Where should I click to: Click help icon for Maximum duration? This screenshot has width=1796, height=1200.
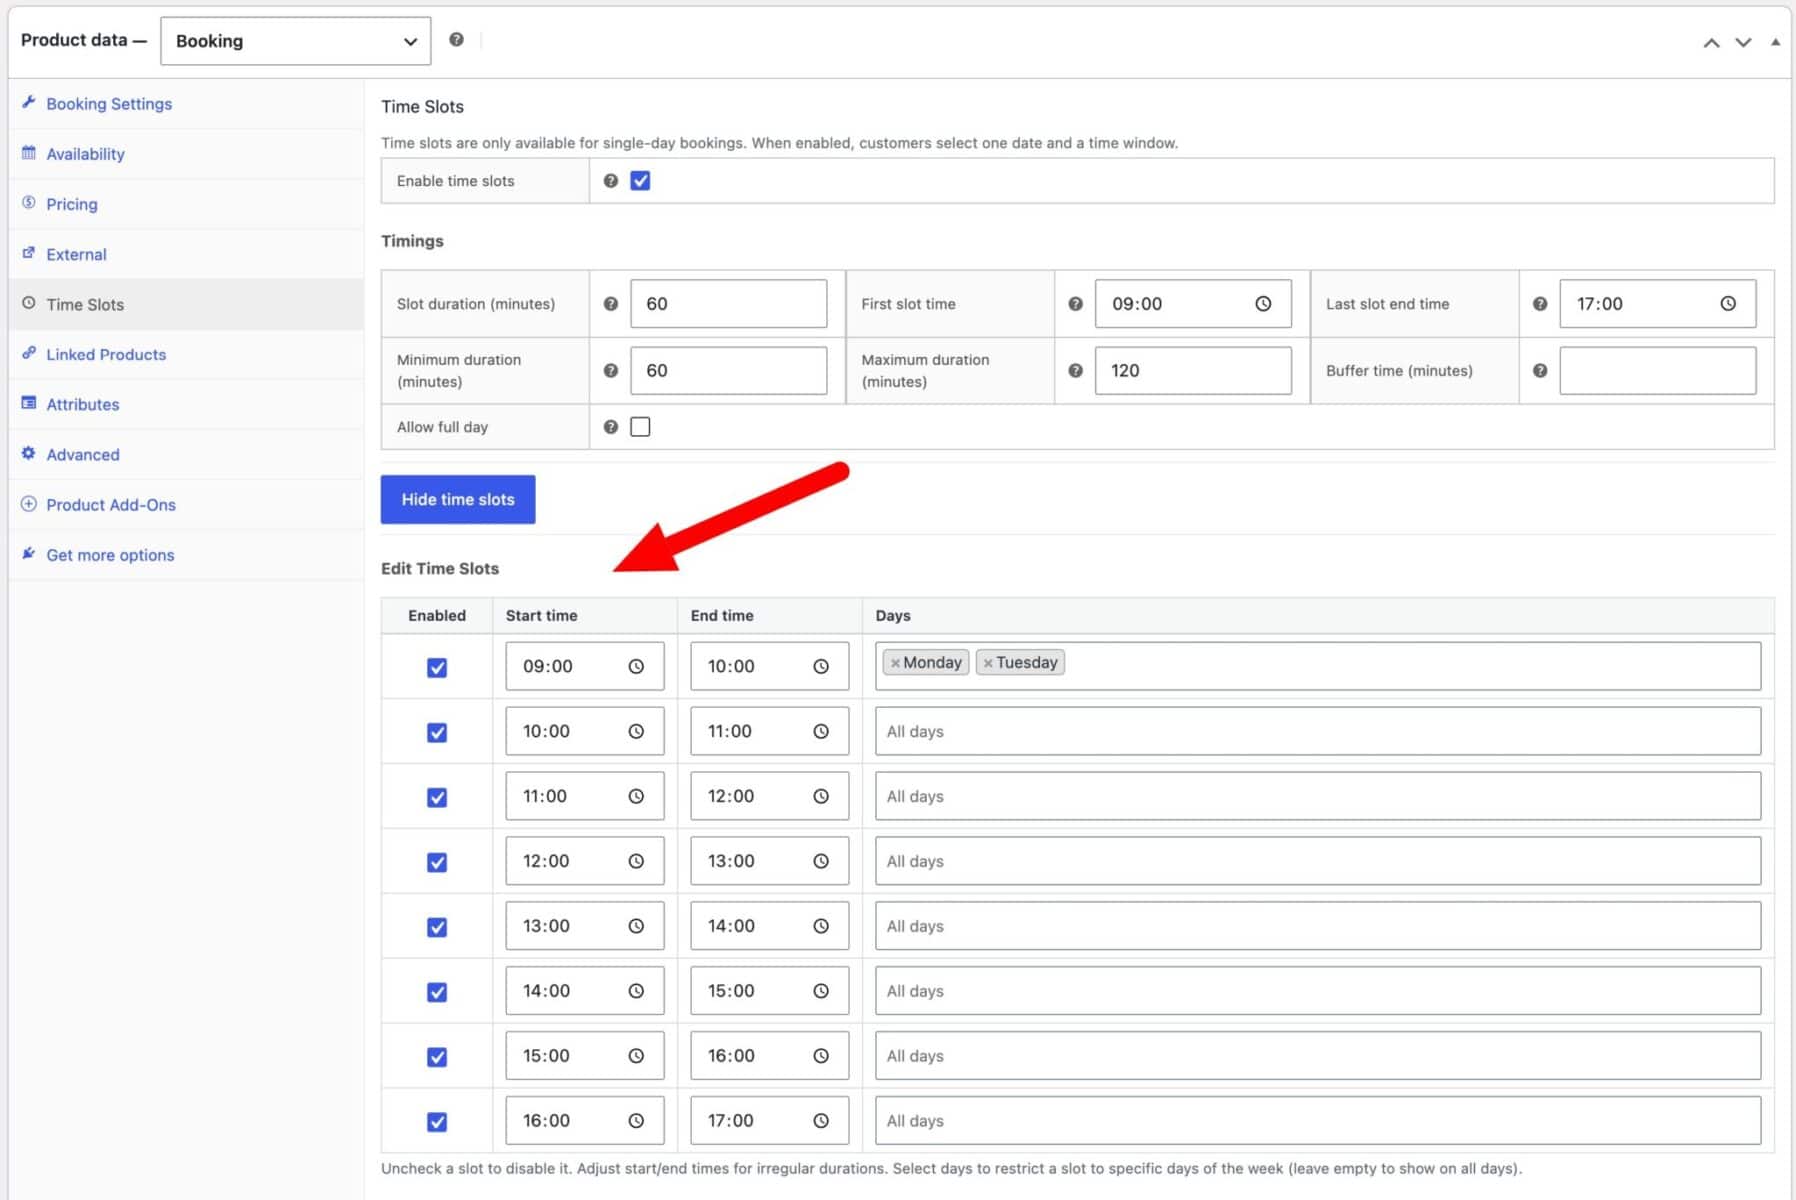pyautogui.click(x=1075, y=371)
